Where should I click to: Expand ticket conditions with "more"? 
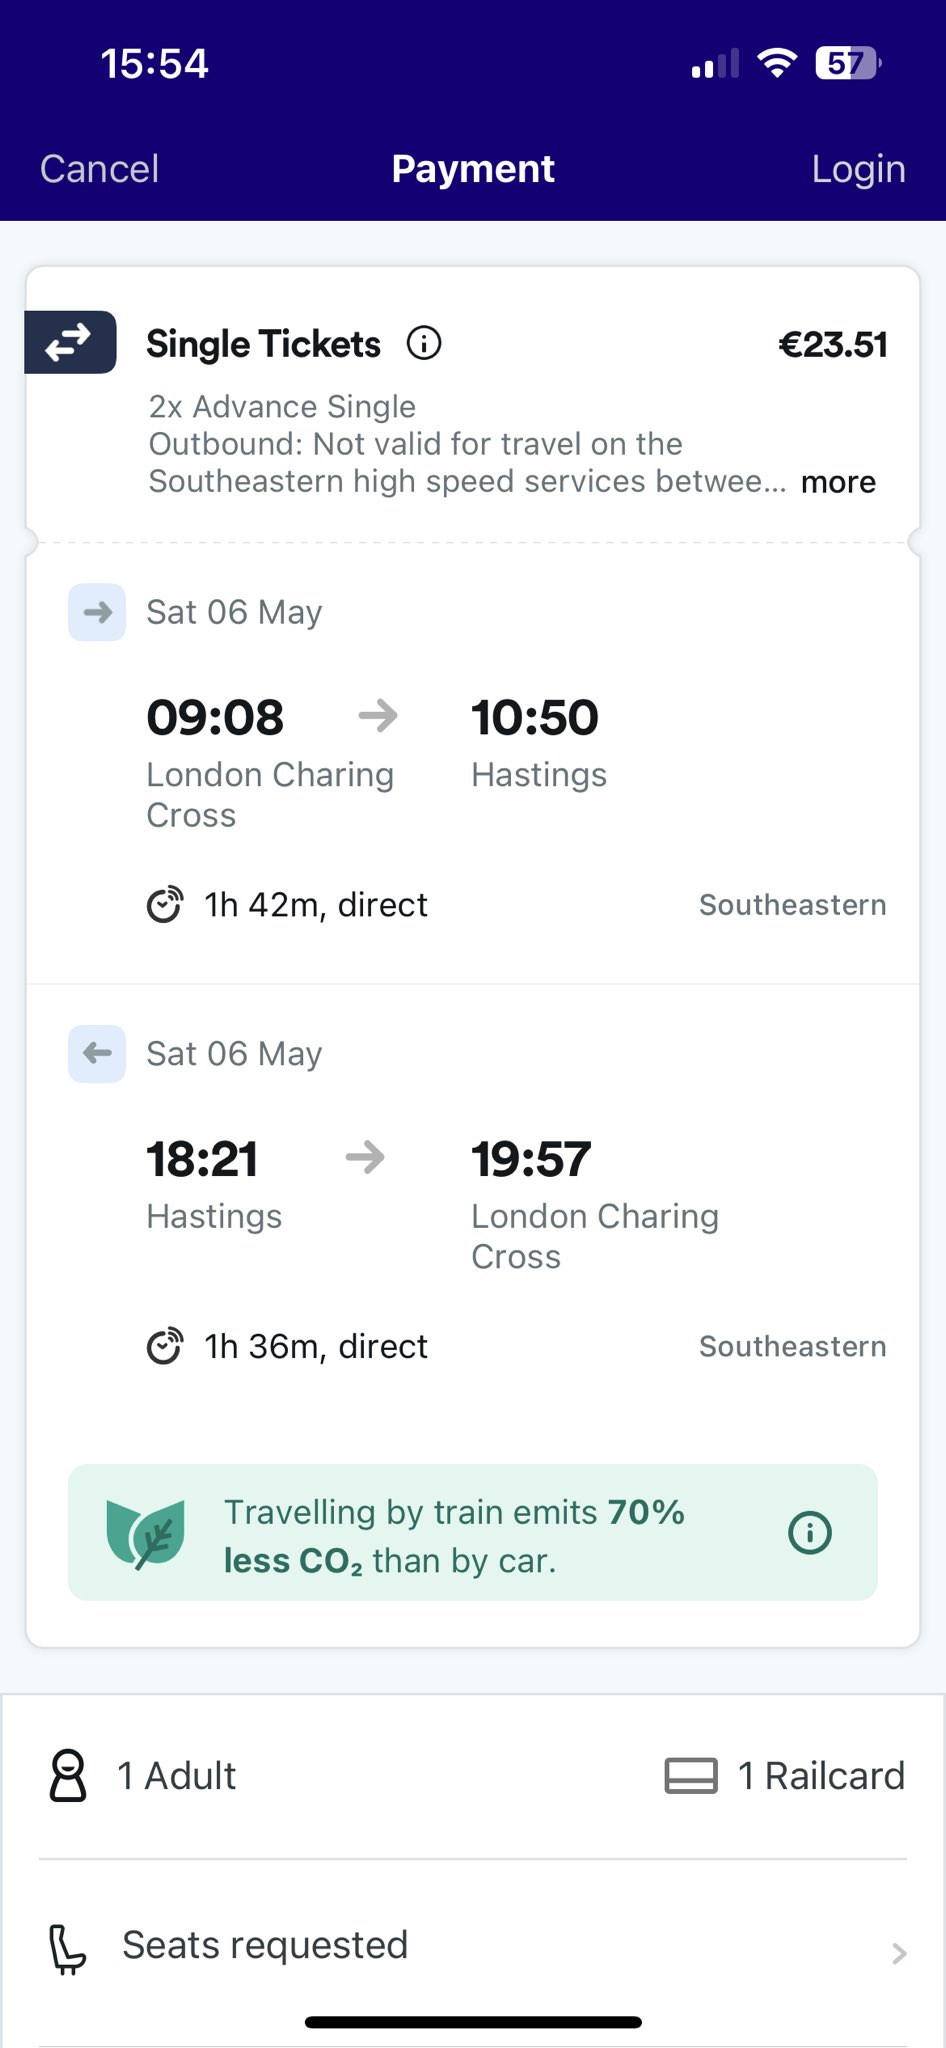tap(838, 482)
